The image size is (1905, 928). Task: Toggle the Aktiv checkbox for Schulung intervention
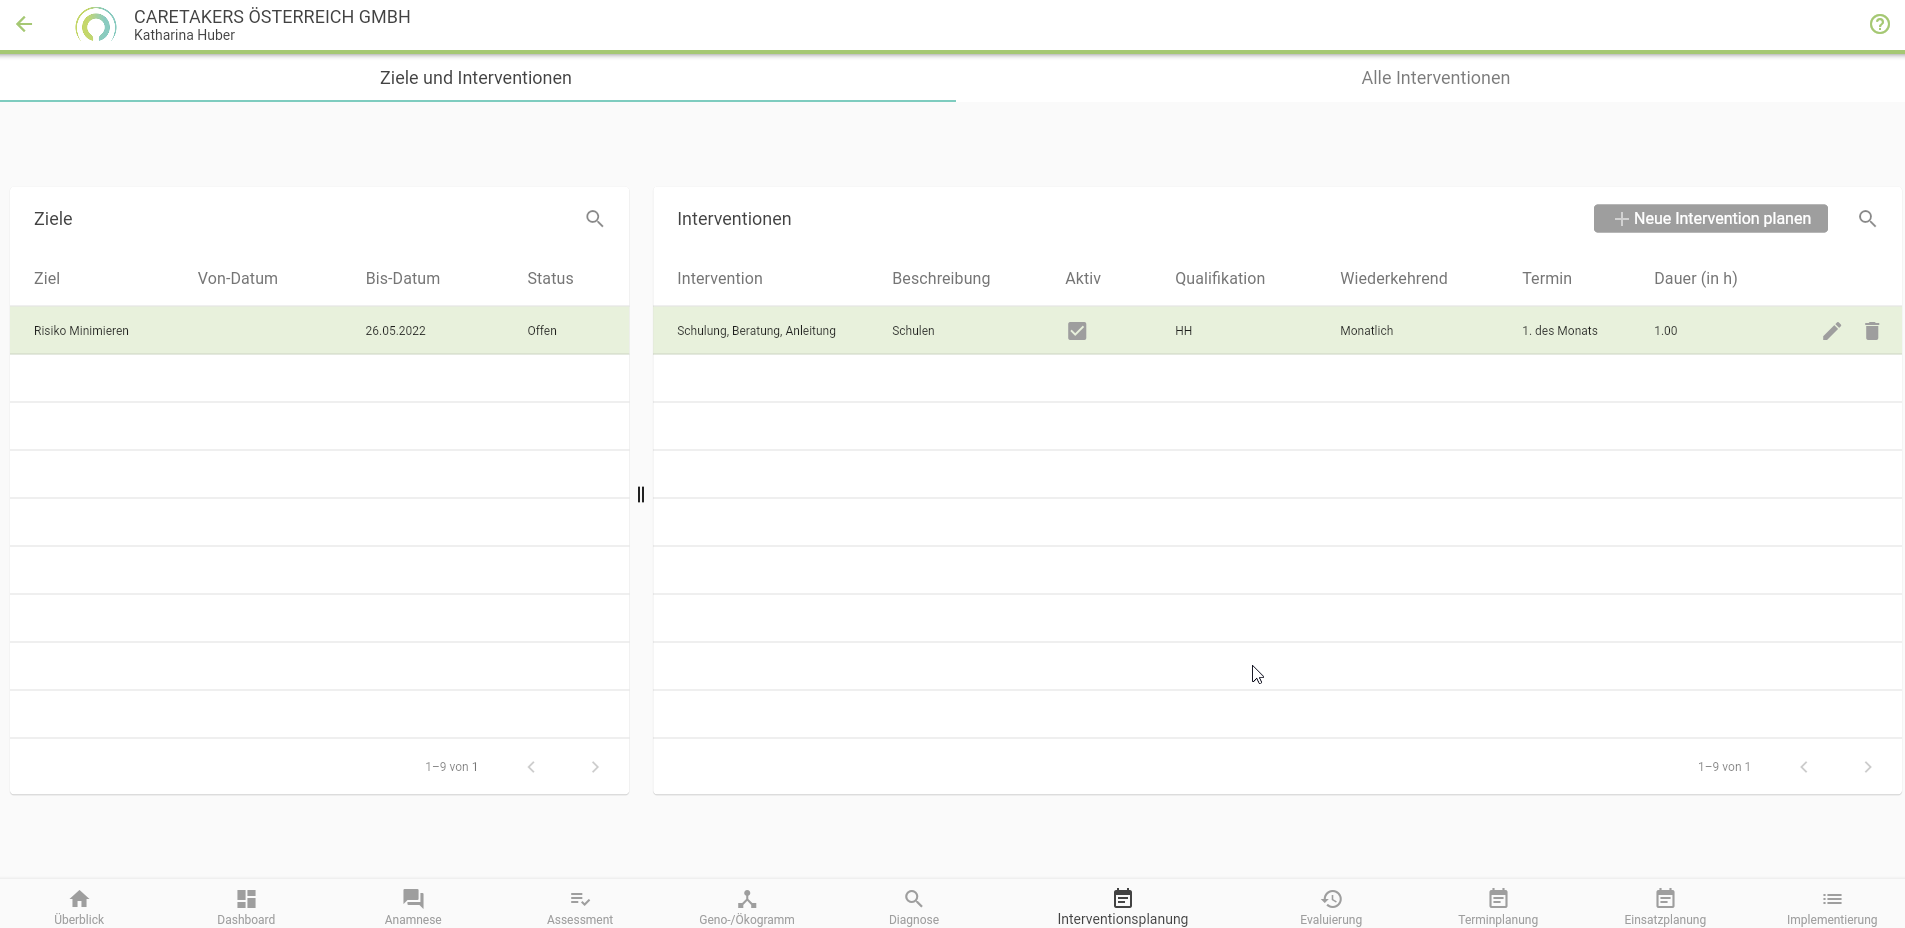tap(1076, 331)
